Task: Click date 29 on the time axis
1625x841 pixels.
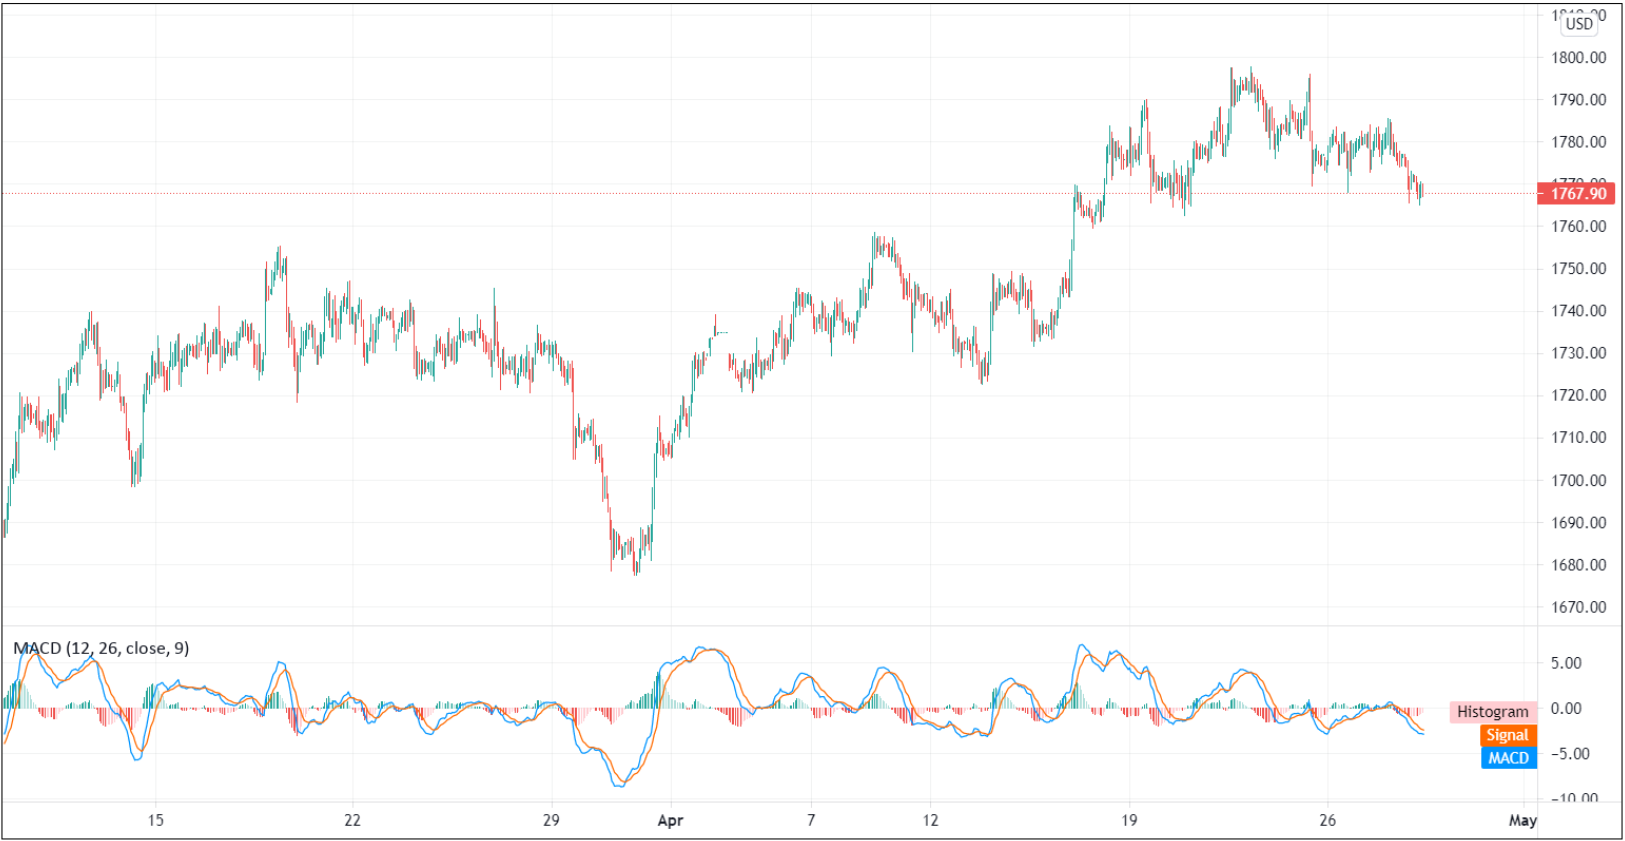Action: click(551, 820)
